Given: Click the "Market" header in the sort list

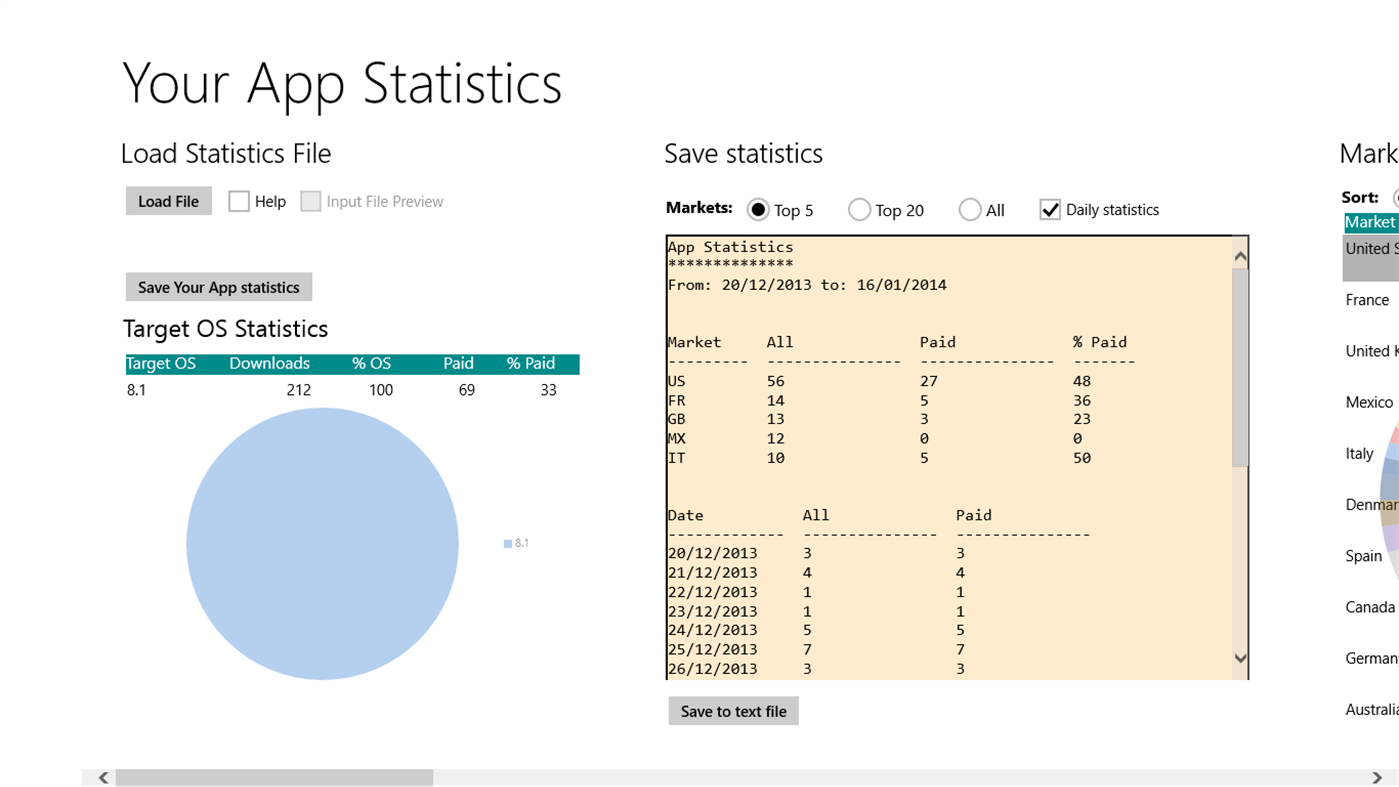Looking at the screenshot, I should pyautogui.click(x=1371, y=222).
